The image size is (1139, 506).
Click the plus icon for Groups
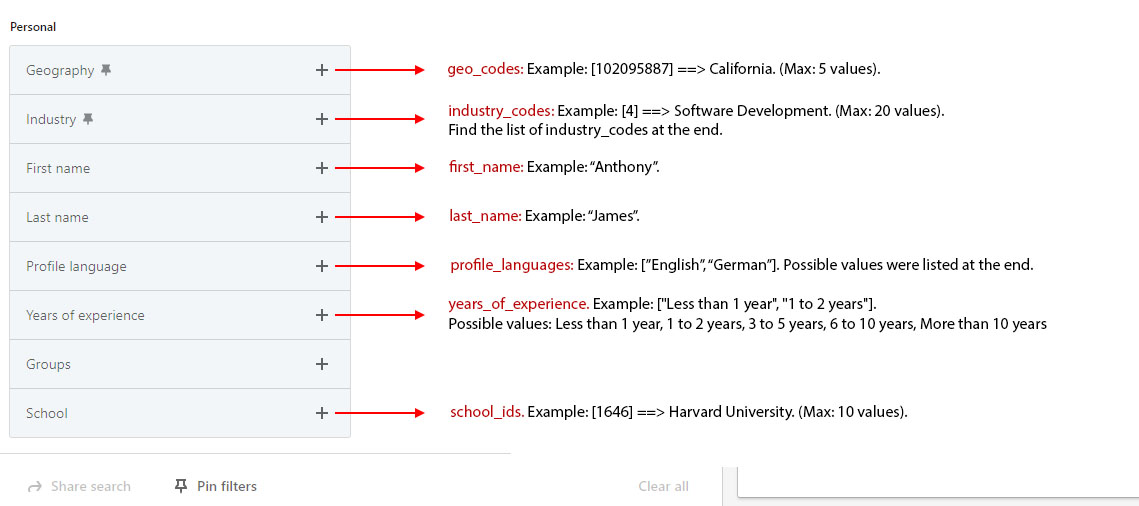321,364
